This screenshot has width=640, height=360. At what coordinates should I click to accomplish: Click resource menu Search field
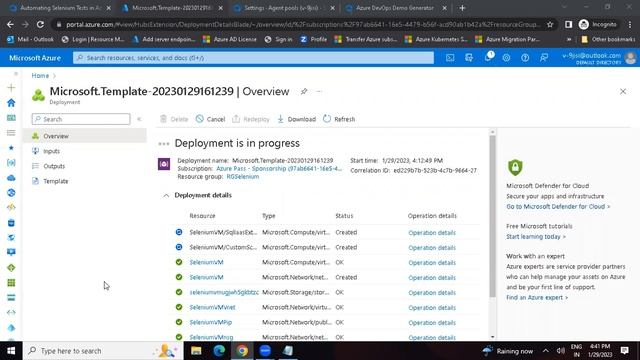[x=81, y=119]
